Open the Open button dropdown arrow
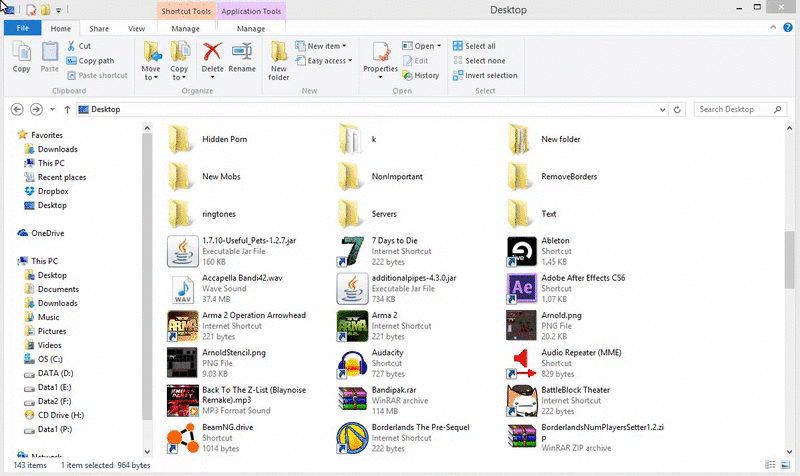This screenshot has height=476, width=800. [x=439, y=46]
